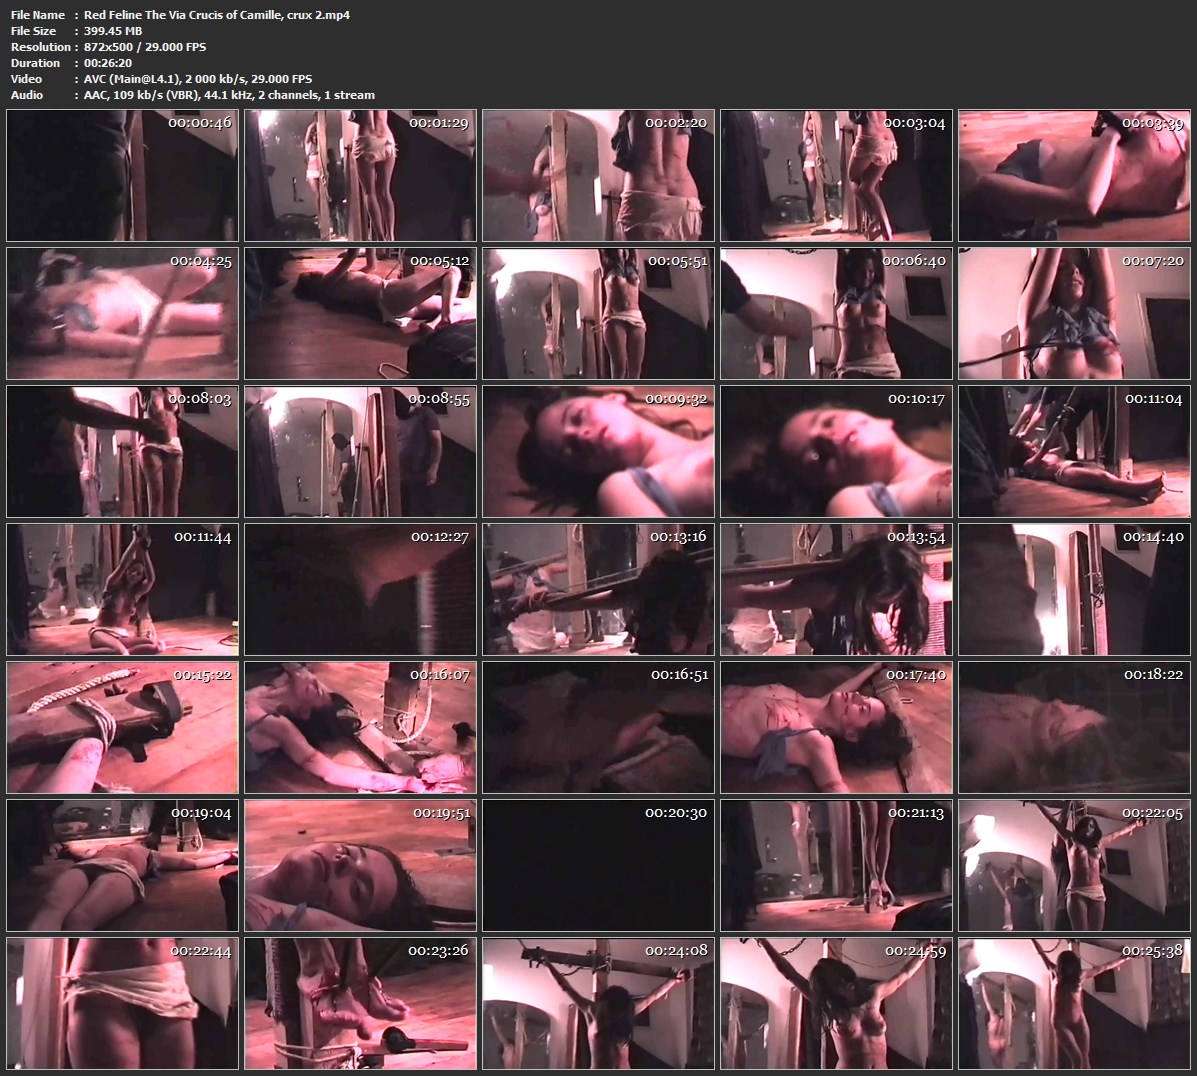Image resolution: width=1197 pixels, height=1076 pixels.
Task: Click the black frame at 00:20:30
Action: (x=598, y=866)
